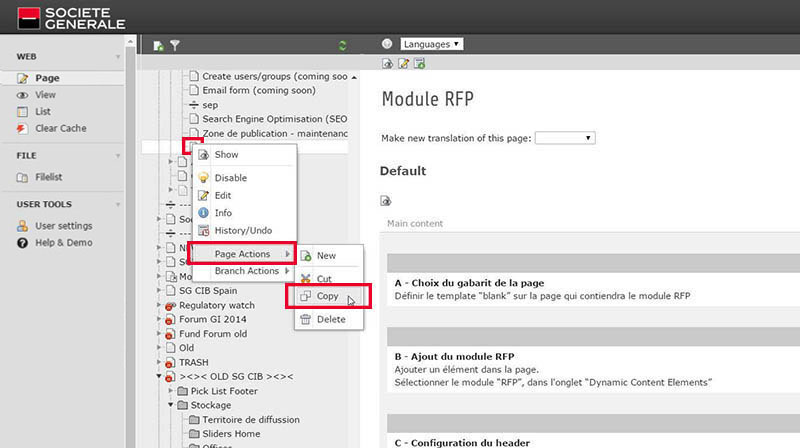
Task: Select Fund Forum old page
Action: (x=213, y=334)
